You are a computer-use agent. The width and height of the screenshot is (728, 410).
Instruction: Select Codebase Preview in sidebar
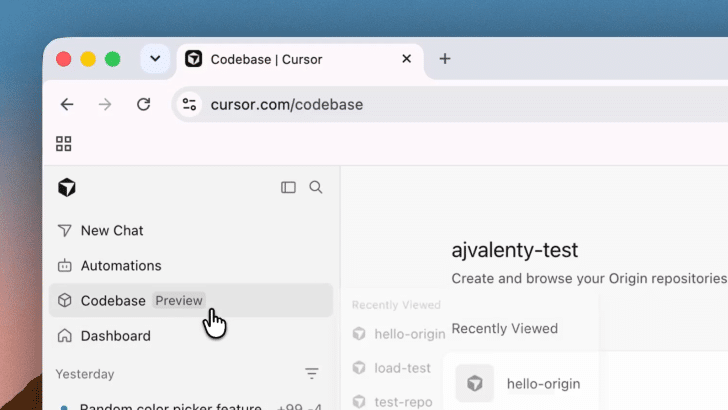point(191,300)
